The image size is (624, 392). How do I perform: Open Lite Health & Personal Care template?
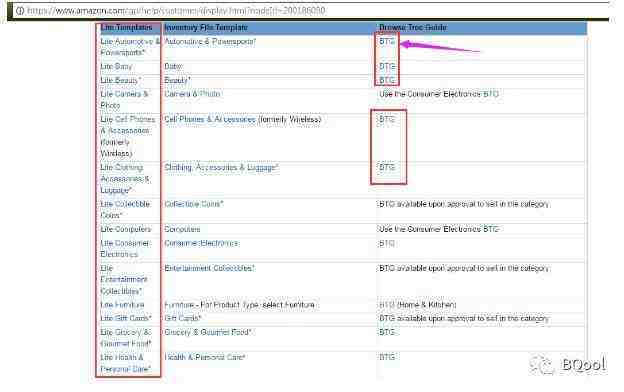coord(126,363)
